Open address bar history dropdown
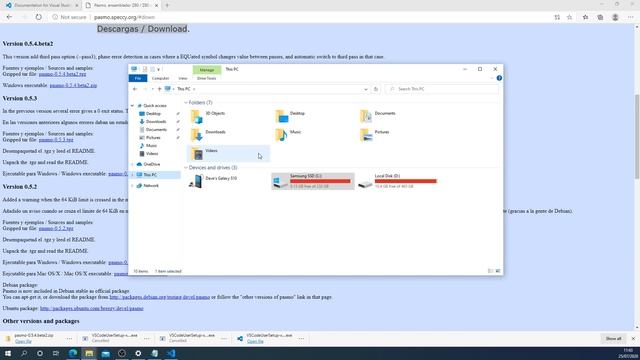The image size is (640, 360). [365, 89]
